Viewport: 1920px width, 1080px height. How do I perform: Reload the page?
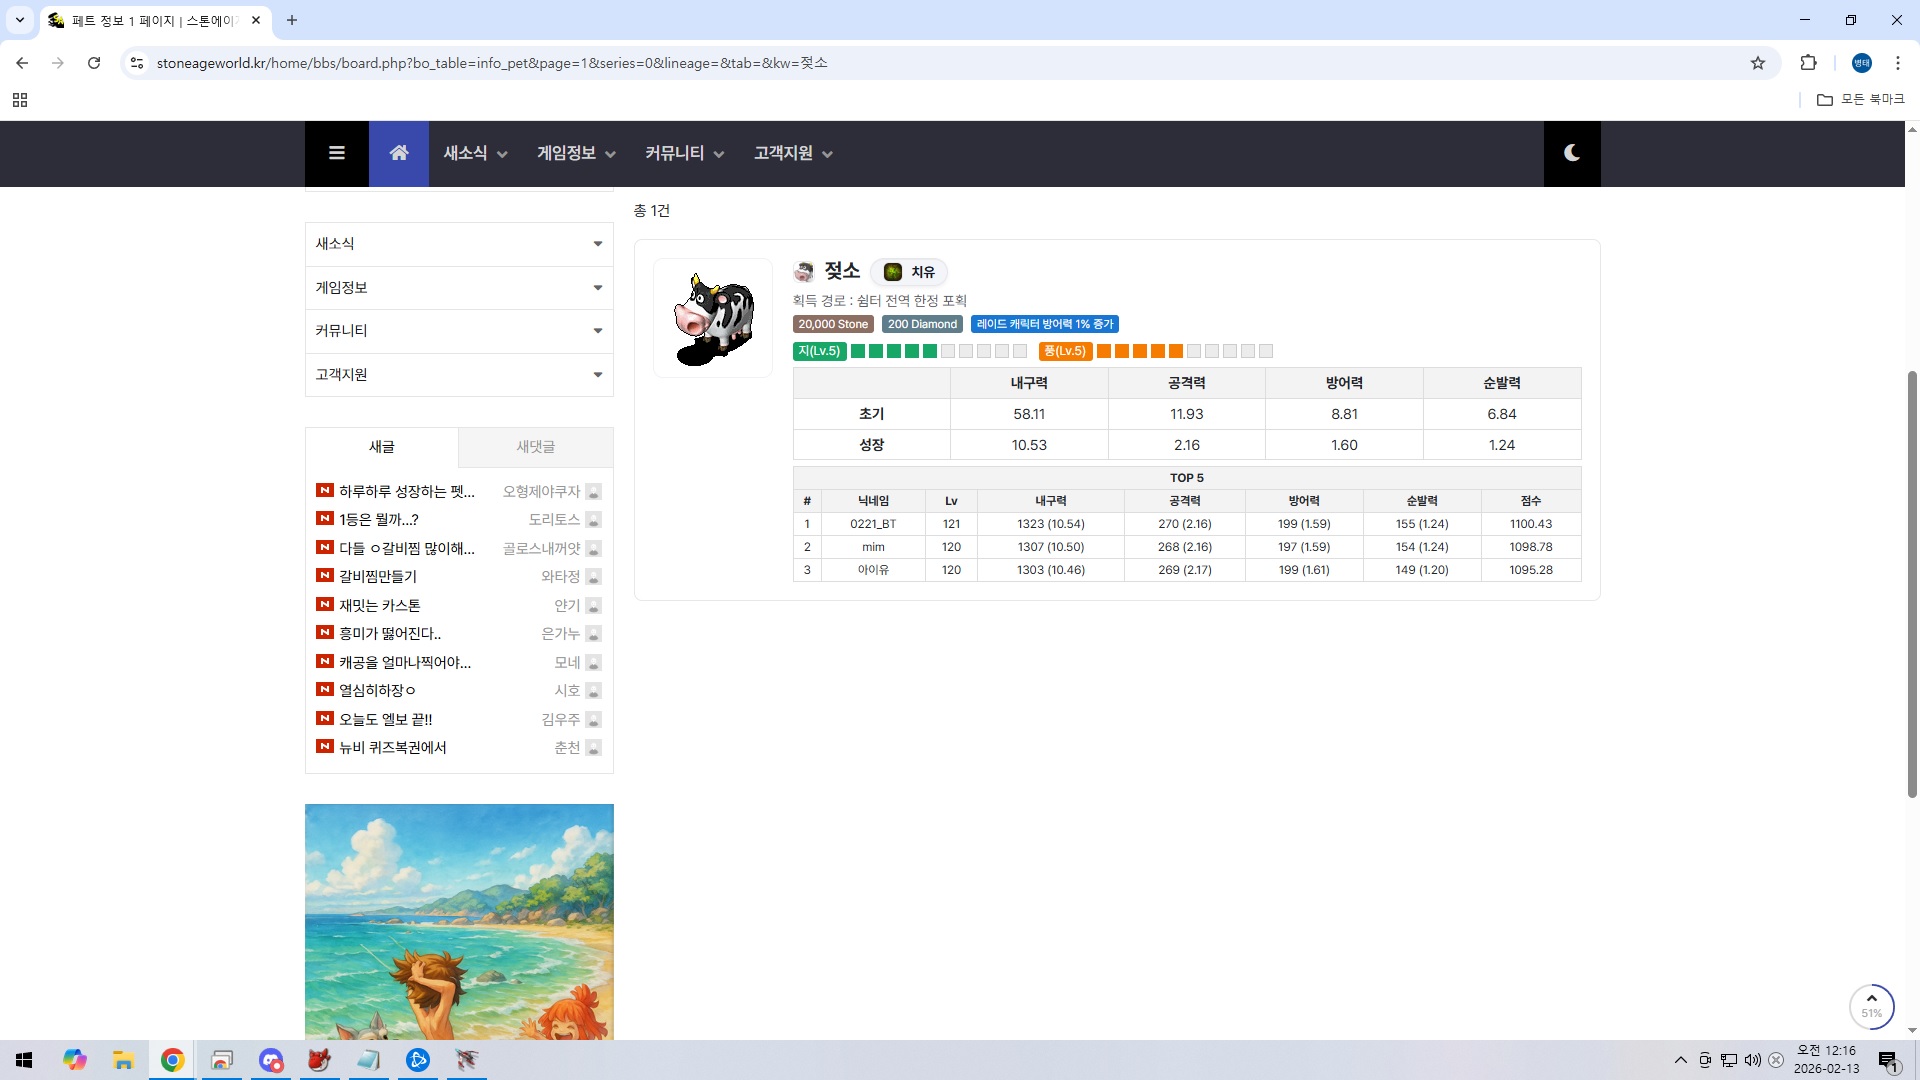coord(94,63)
